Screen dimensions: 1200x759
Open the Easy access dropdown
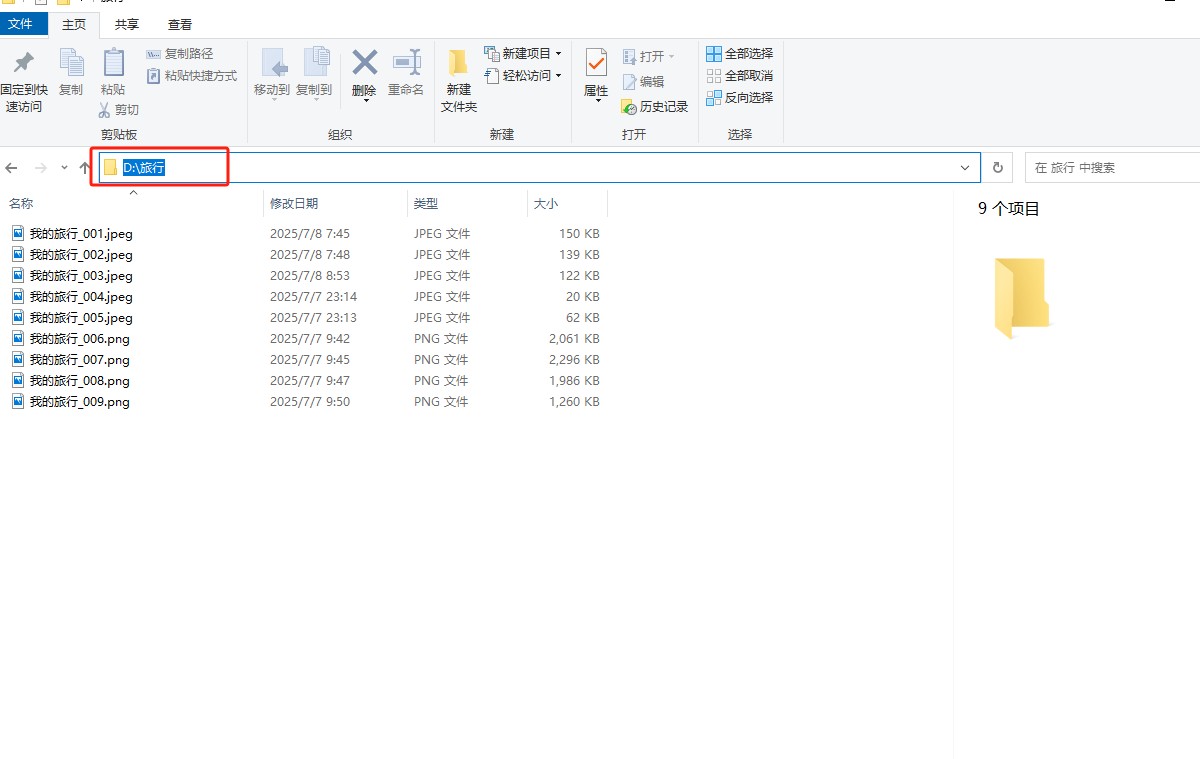[523, 76]
